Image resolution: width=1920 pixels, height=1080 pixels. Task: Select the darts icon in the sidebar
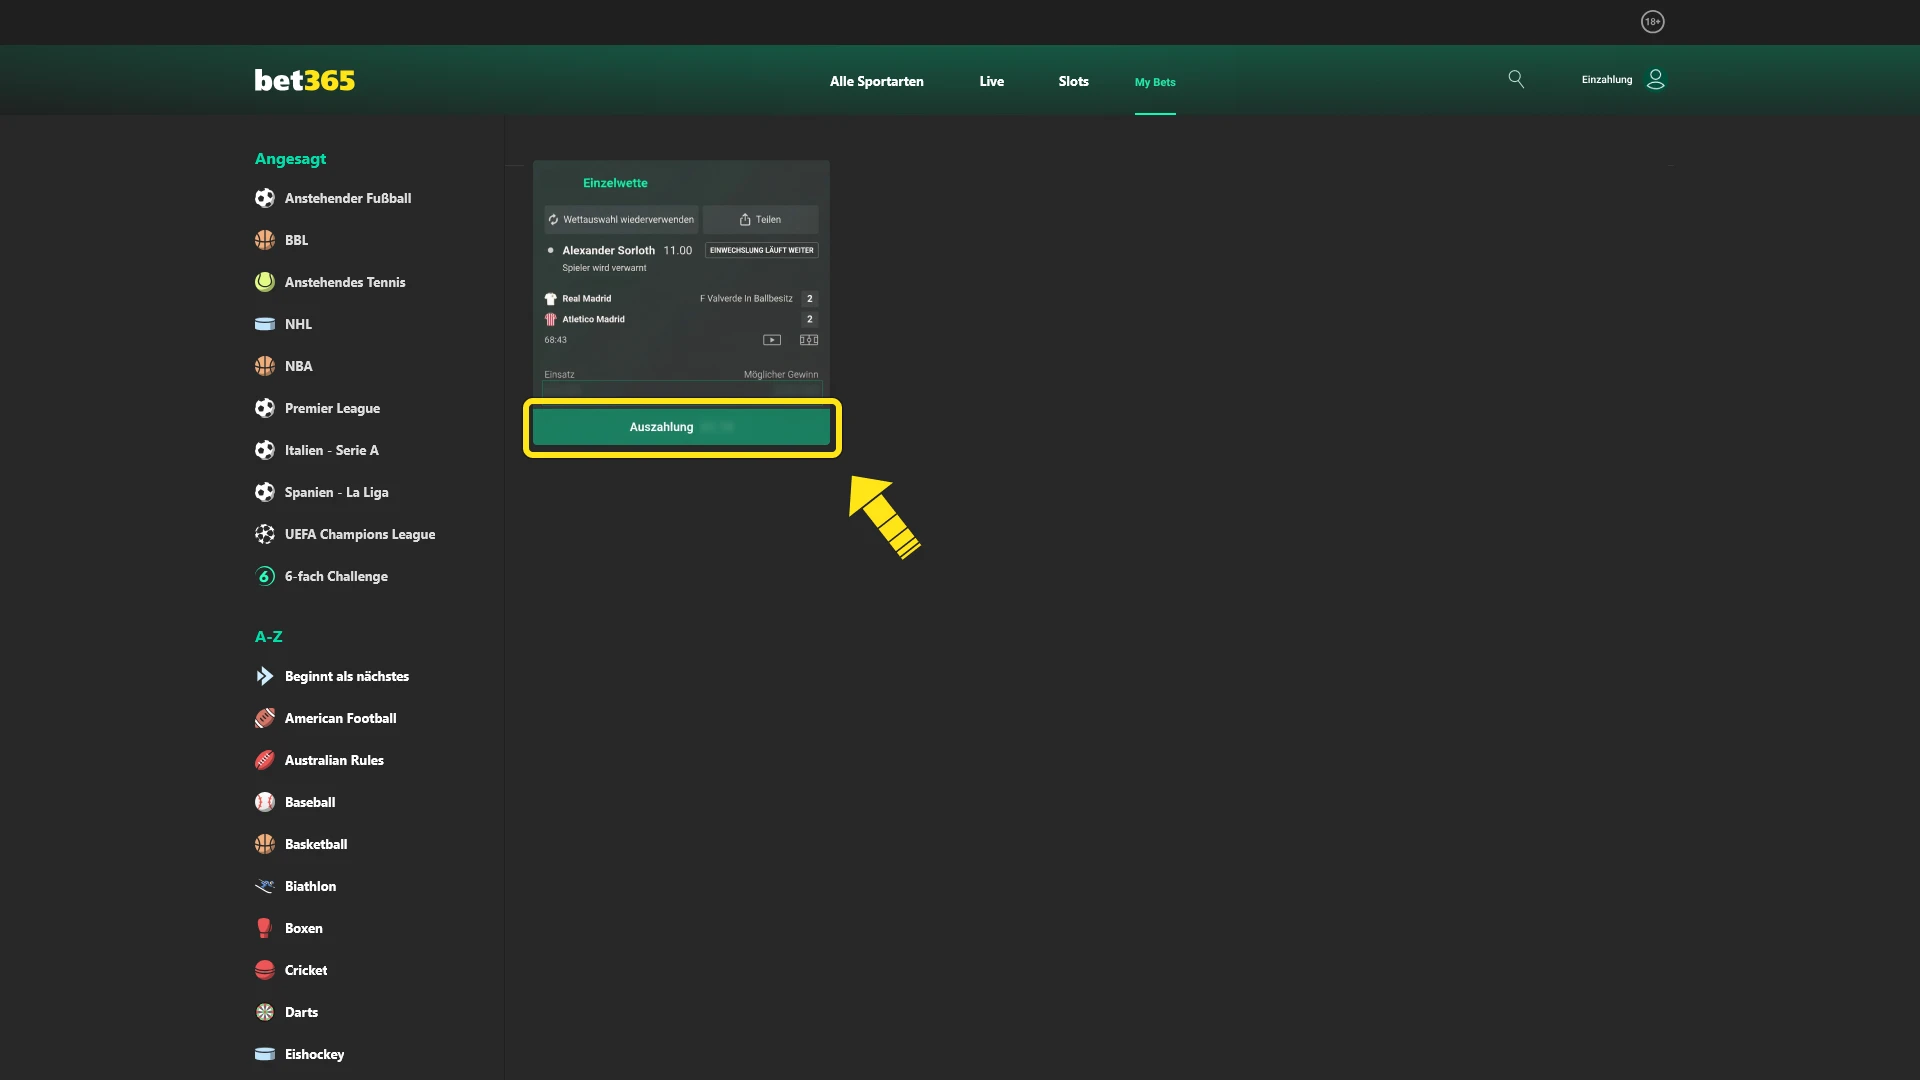[x=264, y=1012]
